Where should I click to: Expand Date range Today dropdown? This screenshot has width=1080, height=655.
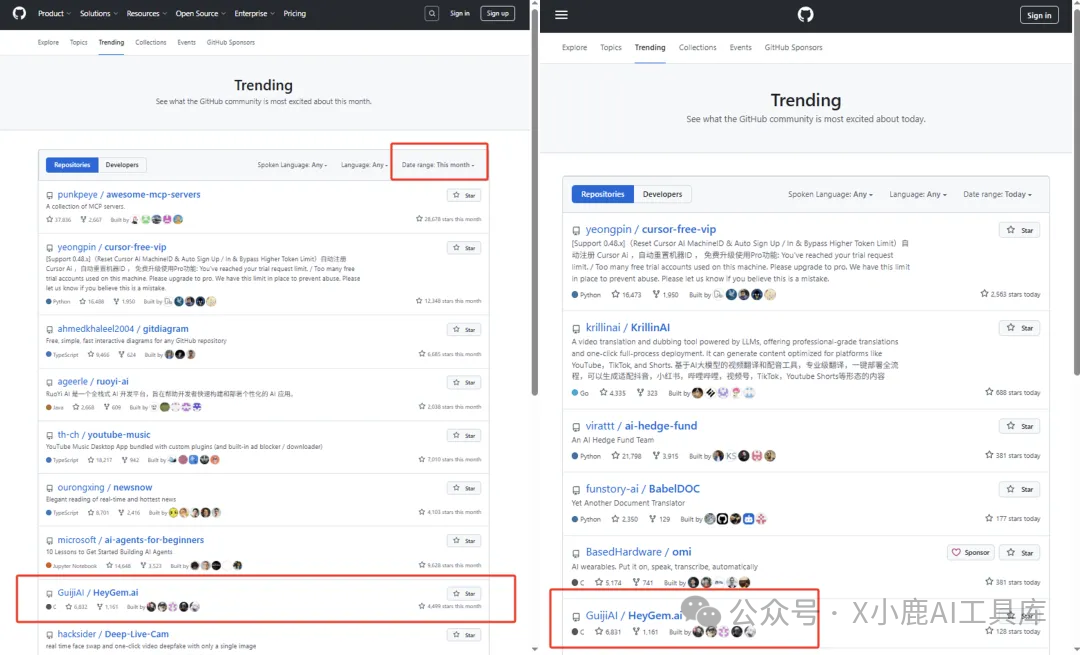pyautogui.click(x=997, y=194)
